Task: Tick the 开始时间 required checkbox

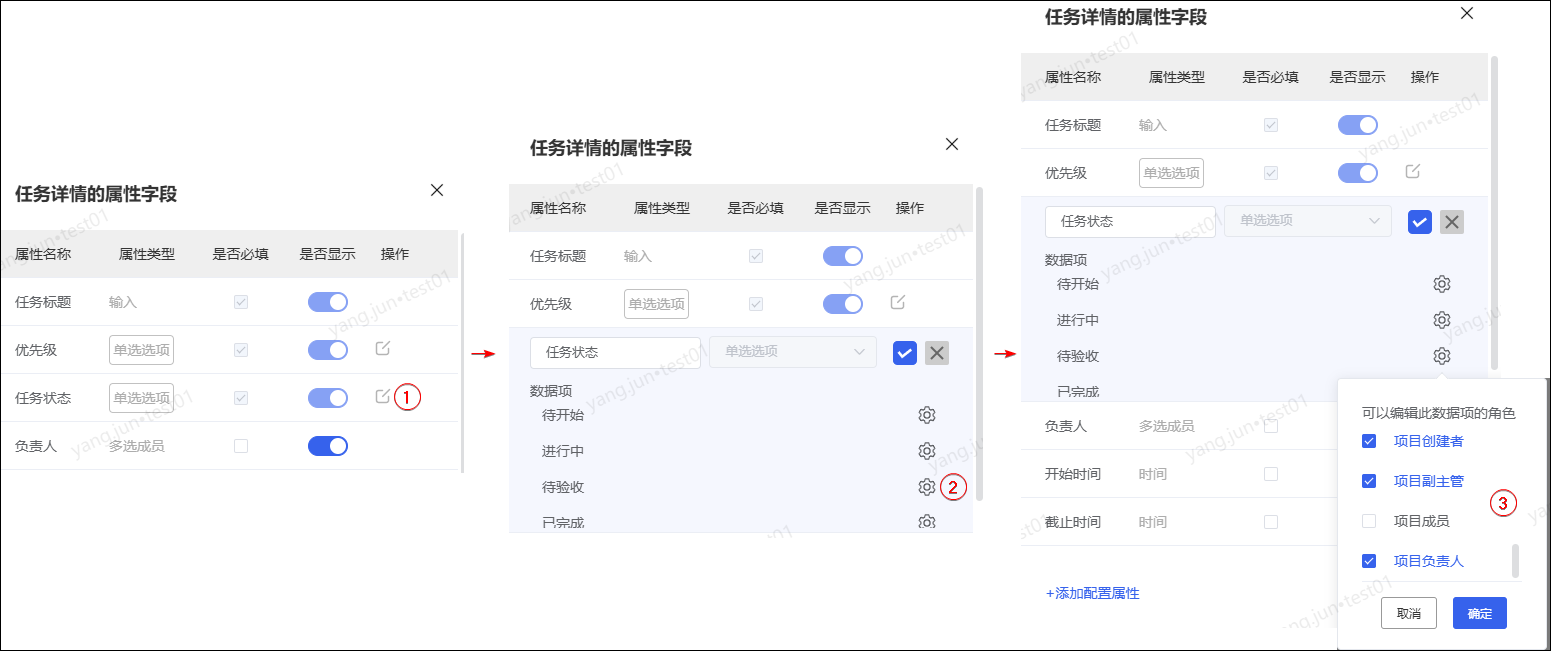Action: pyautogui.click(x=1271, y=474)
